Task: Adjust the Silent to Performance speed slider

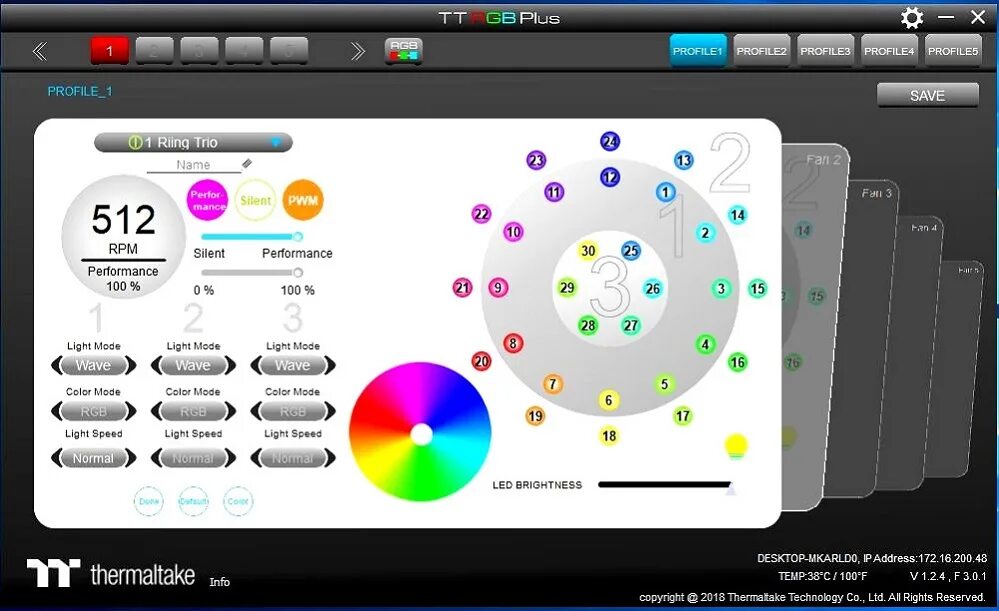Action: pyautogui.click(x=252, y=236)
